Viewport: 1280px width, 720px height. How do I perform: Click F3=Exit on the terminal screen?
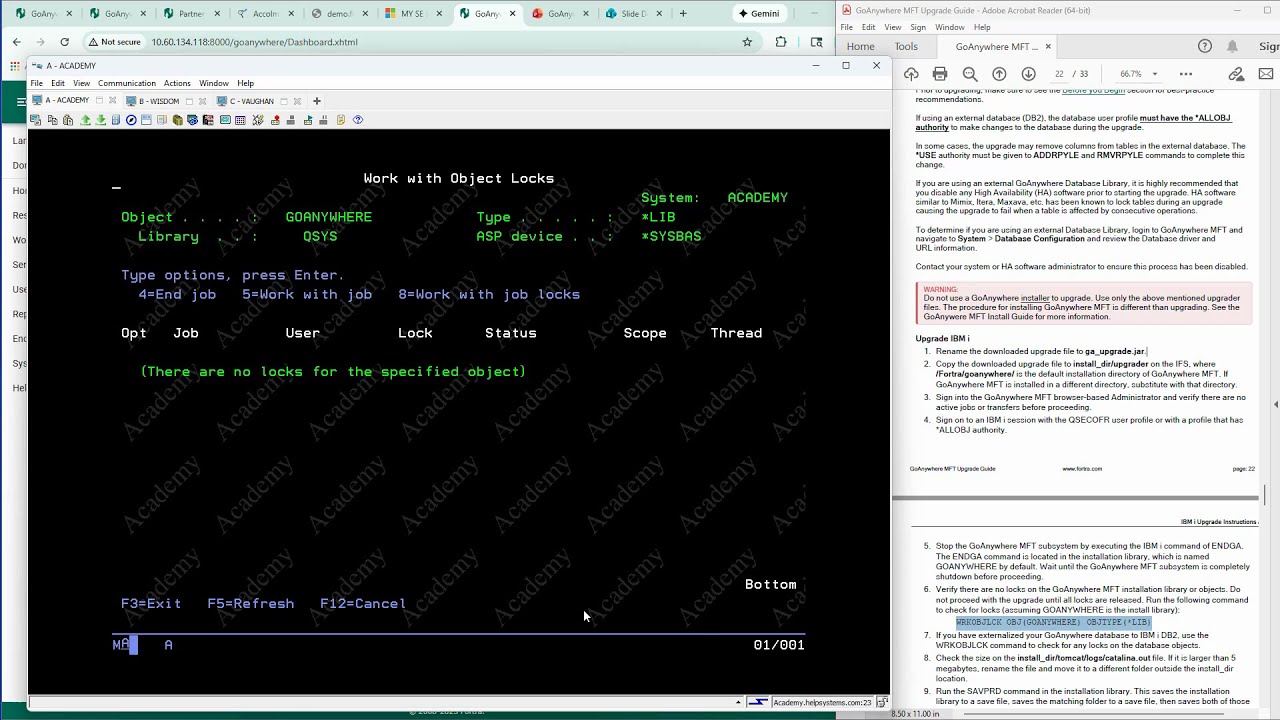[x=151, y=604]
